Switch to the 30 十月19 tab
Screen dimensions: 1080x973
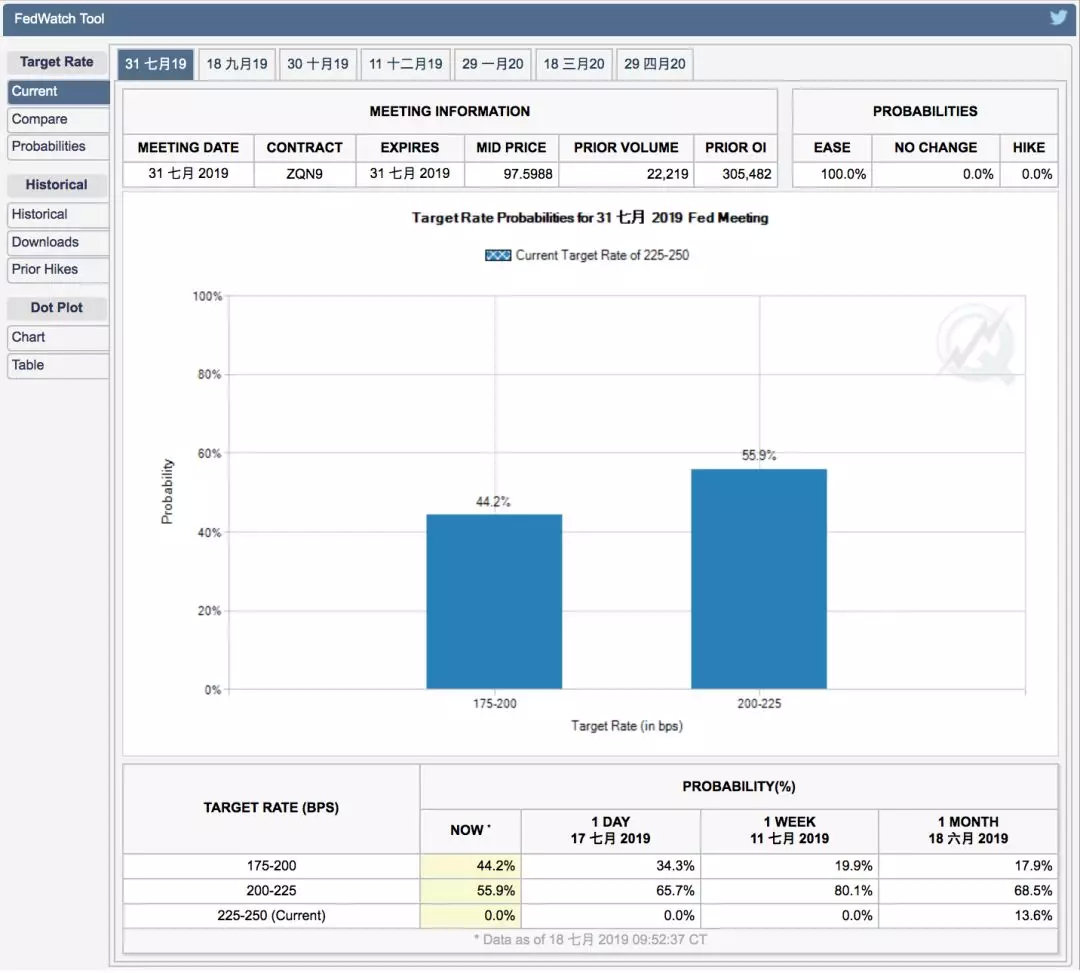click(x=318, y=64)
